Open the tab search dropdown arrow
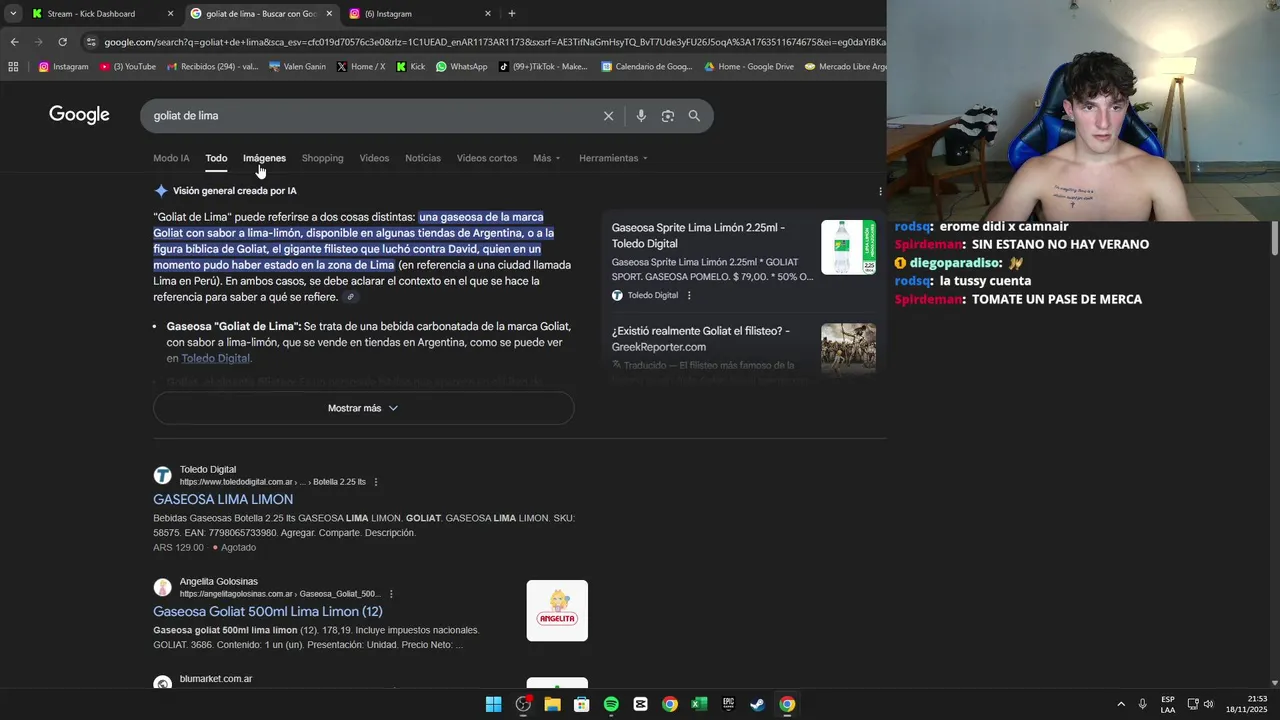The image size is (1280, 720). click(x=12, y=14)
